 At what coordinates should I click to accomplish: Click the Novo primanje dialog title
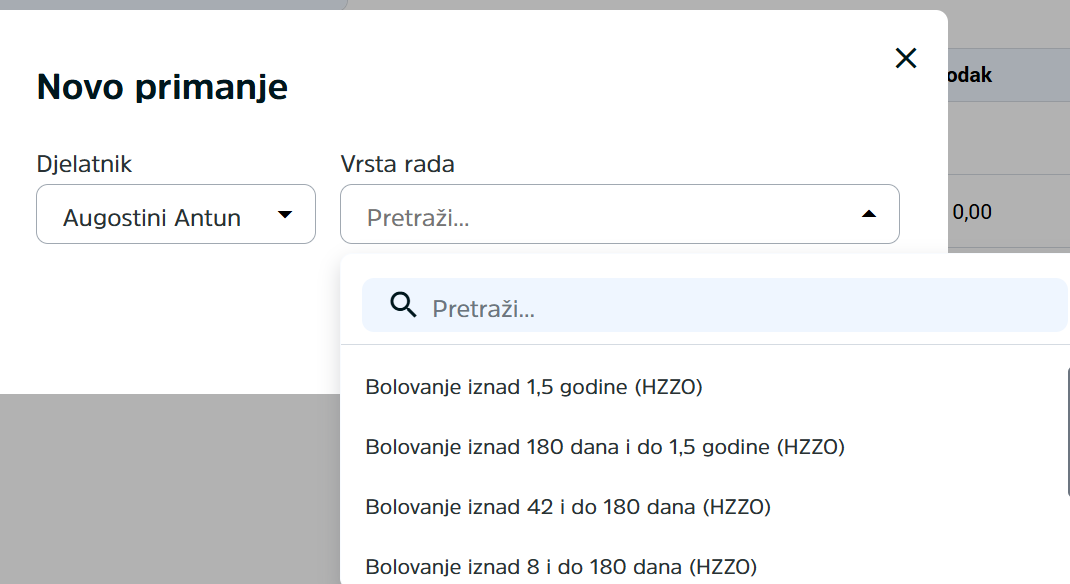tap(162, 87)
